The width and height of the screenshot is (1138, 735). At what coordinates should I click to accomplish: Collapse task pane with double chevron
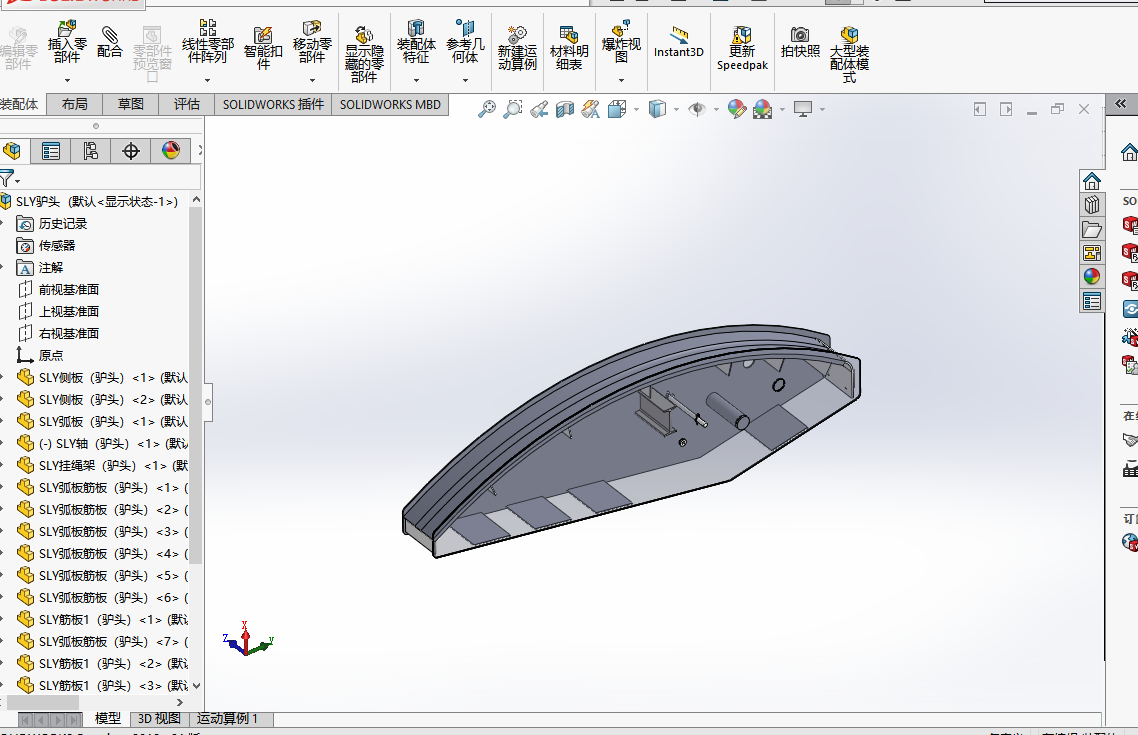click(x=1121, y=104)
